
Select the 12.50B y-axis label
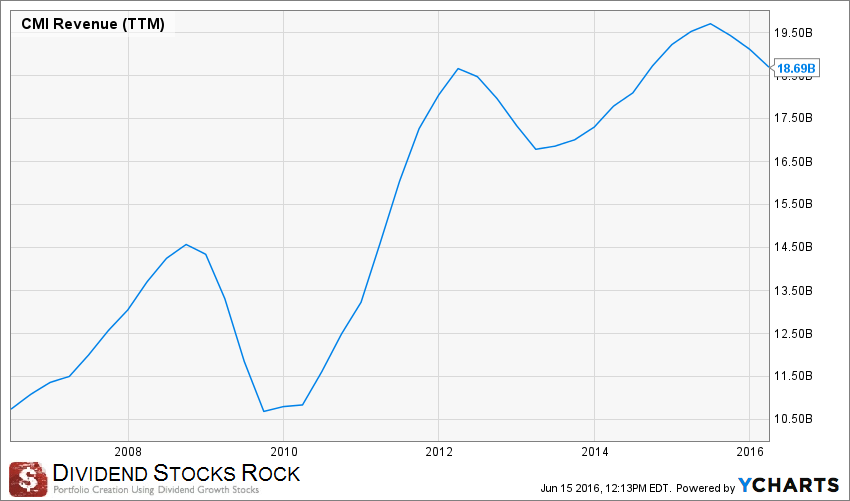pyautogui.click(x=798, y=333)
